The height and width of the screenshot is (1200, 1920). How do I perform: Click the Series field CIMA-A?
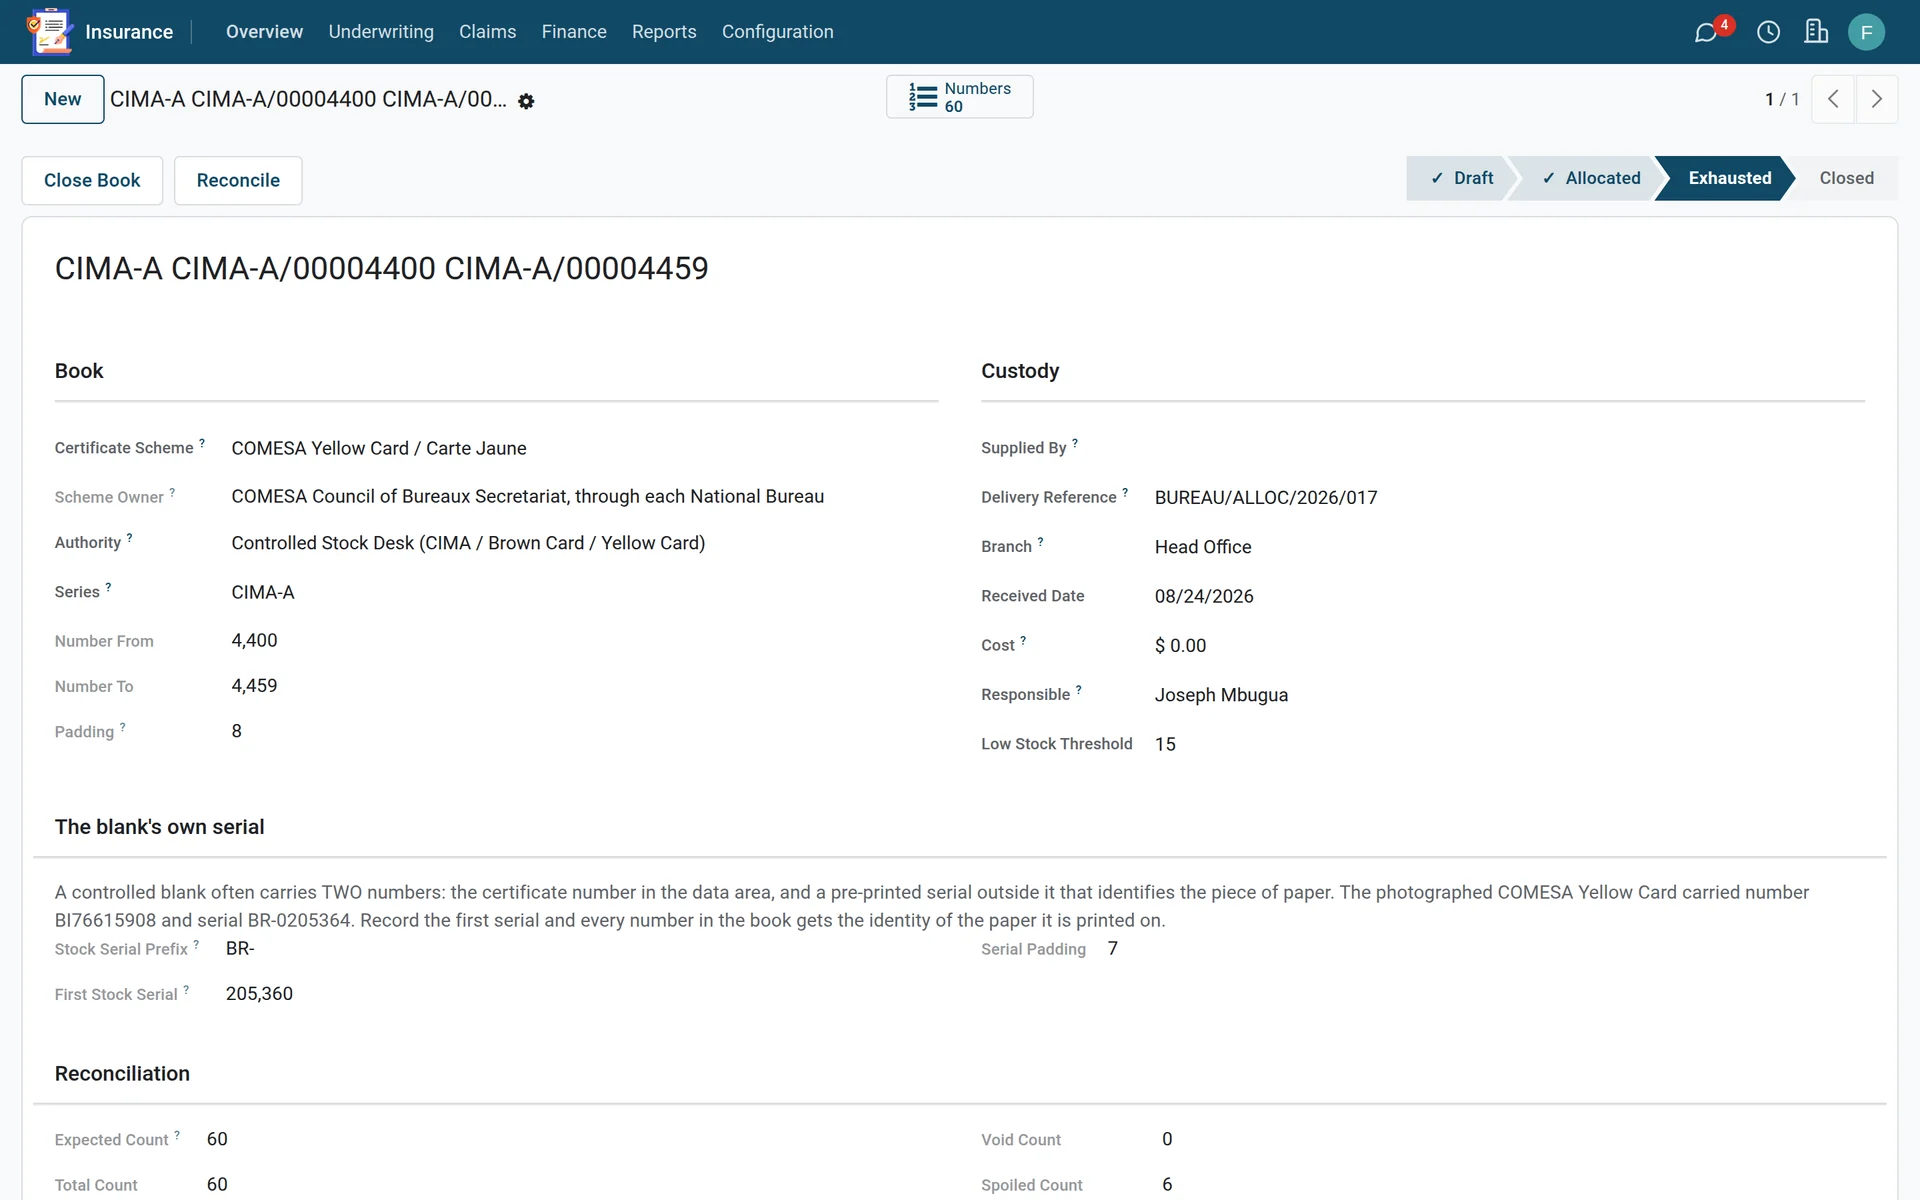[583, 592]
